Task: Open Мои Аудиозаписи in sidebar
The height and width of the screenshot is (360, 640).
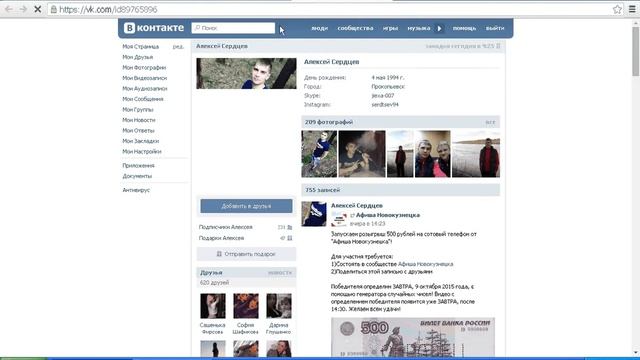Action: pos(145,89)
